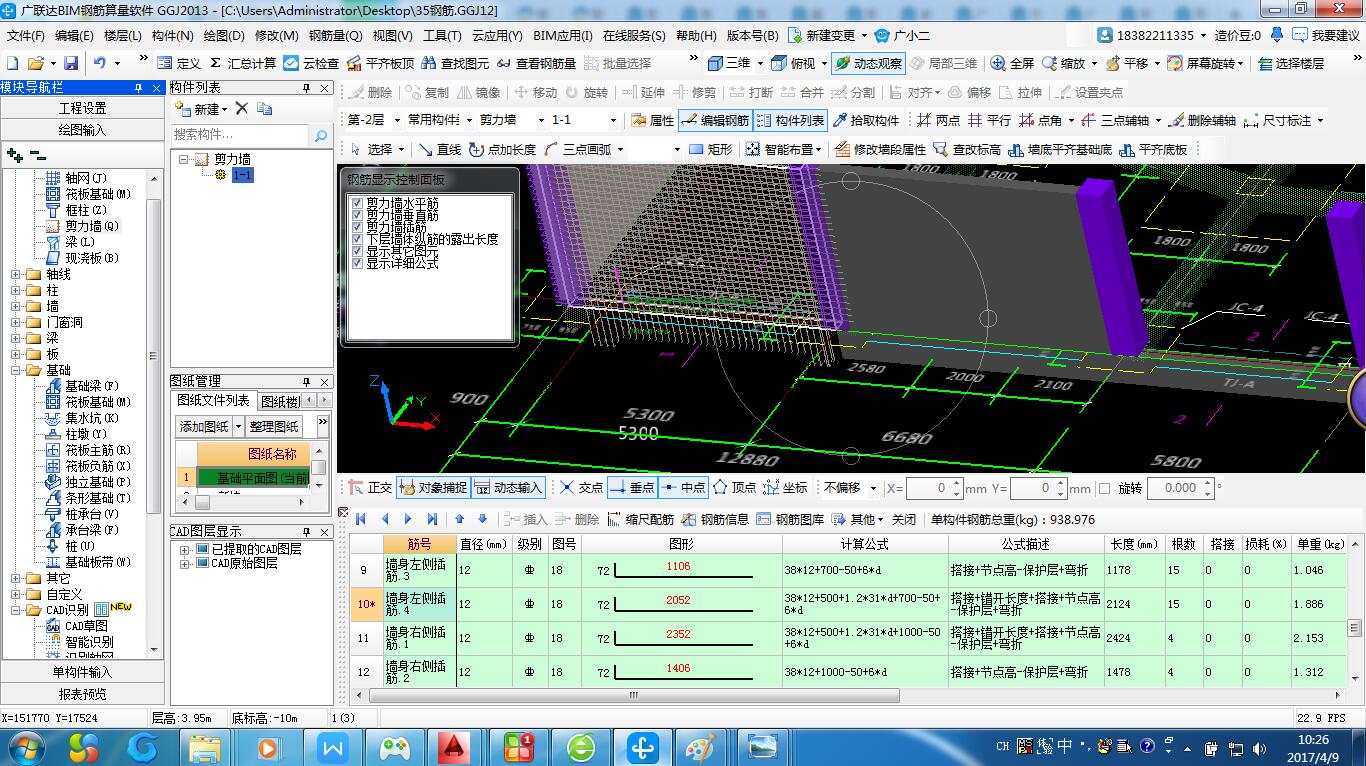The height and width of the screenshot is (766, 1366).
Task: Open 钢筋图库 rebar library
Action: point(791,519)
